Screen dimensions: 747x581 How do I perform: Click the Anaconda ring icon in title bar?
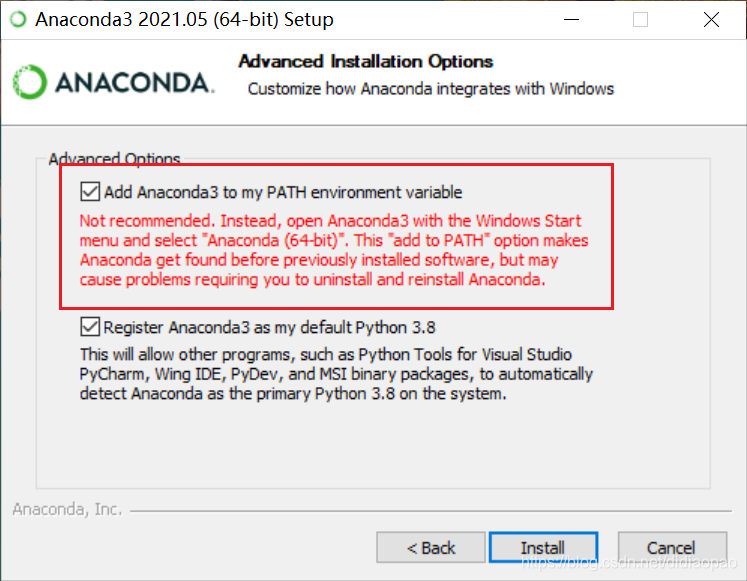[19, 19]
